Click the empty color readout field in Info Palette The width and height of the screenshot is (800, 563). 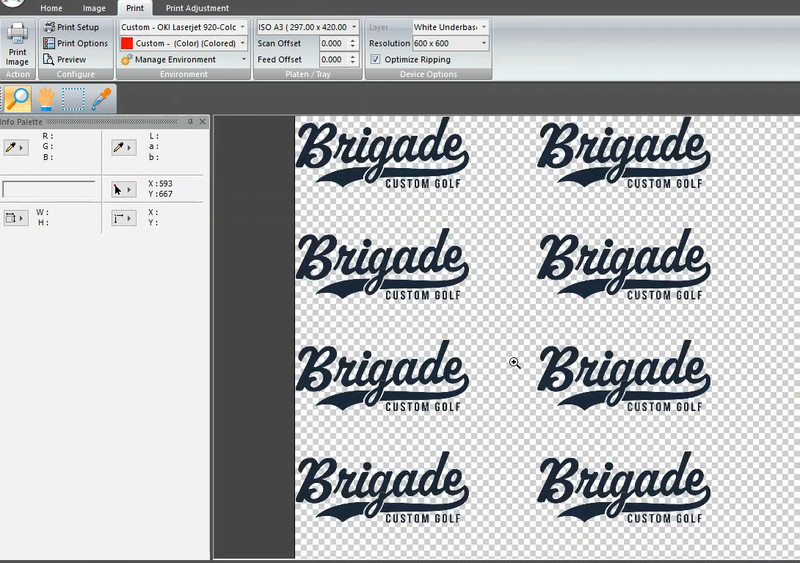coord(48,189)
